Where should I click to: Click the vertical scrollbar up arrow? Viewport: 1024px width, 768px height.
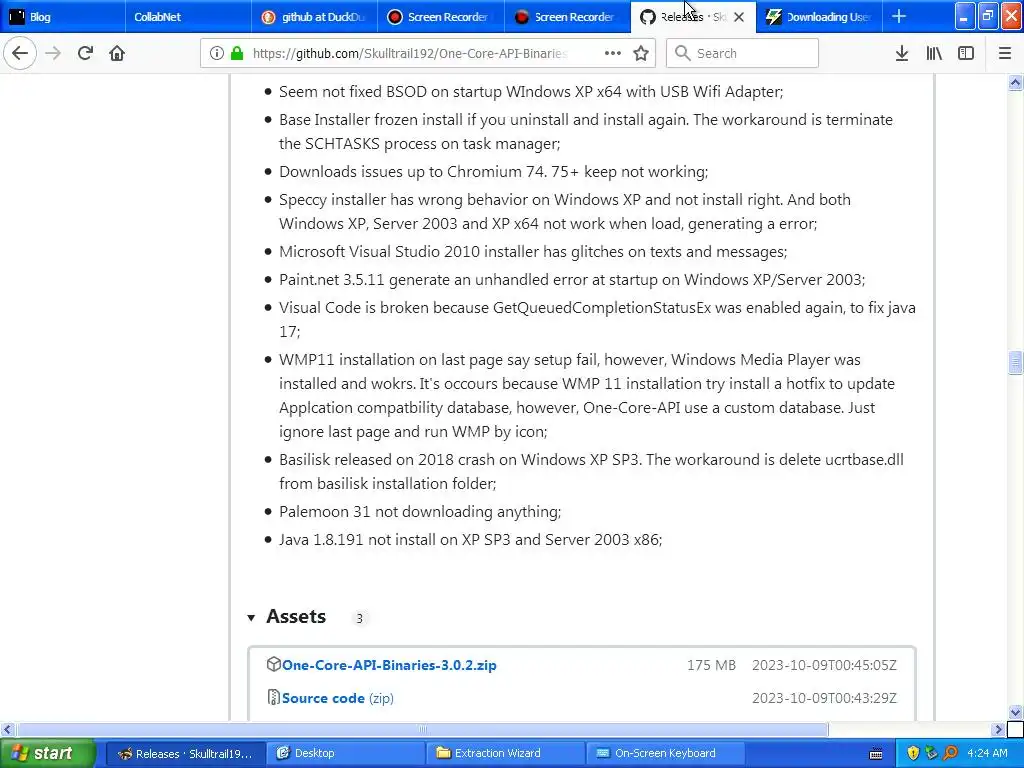[1015, 82]
